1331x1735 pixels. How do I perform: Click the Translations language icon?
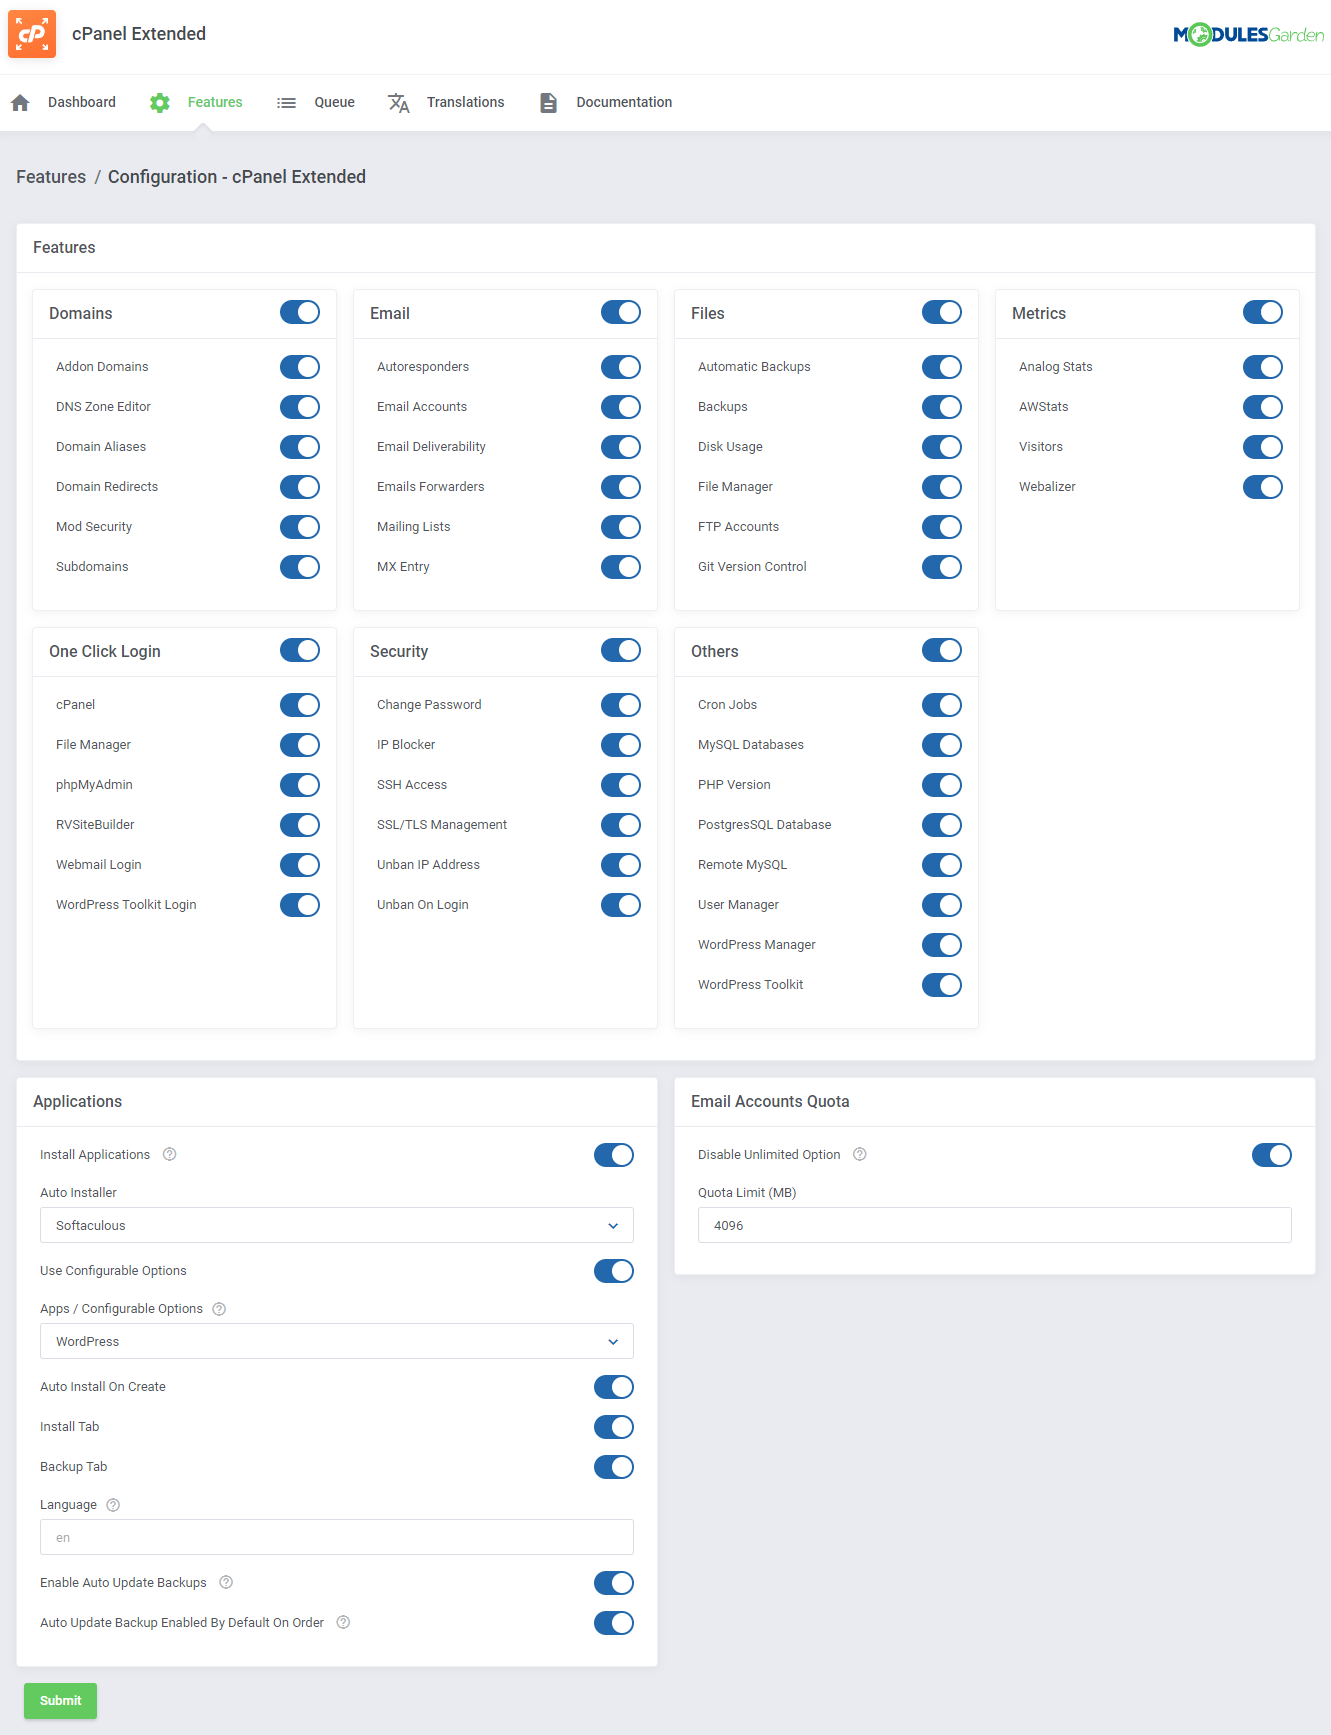click(x=399, y=102)
